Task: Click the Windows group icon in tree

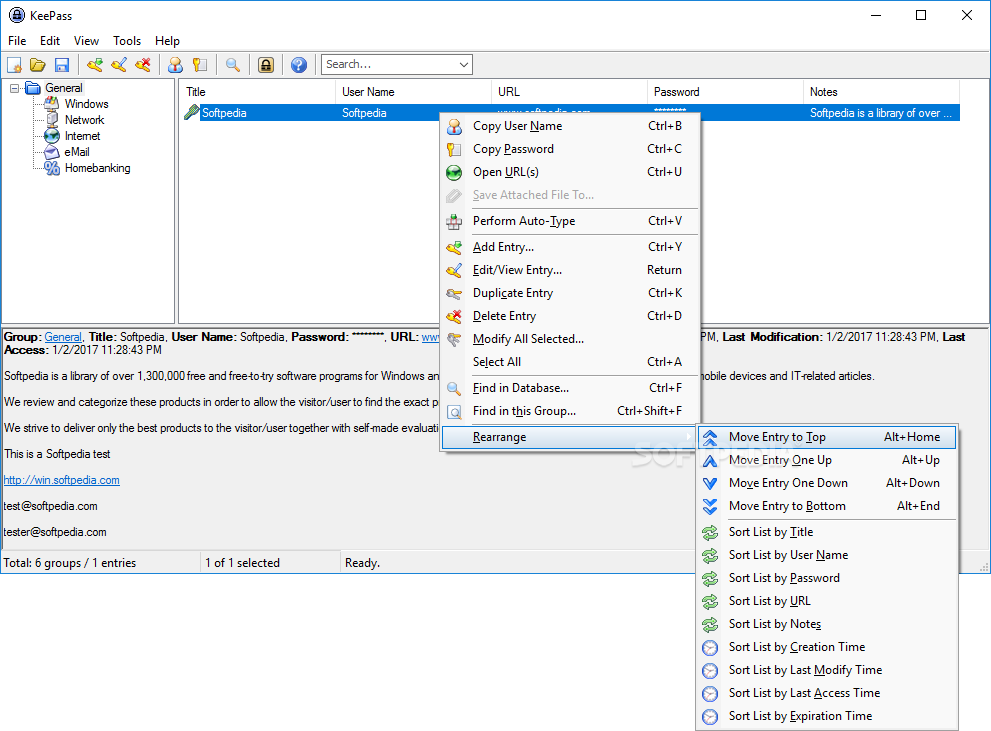Action: (52, 104)
